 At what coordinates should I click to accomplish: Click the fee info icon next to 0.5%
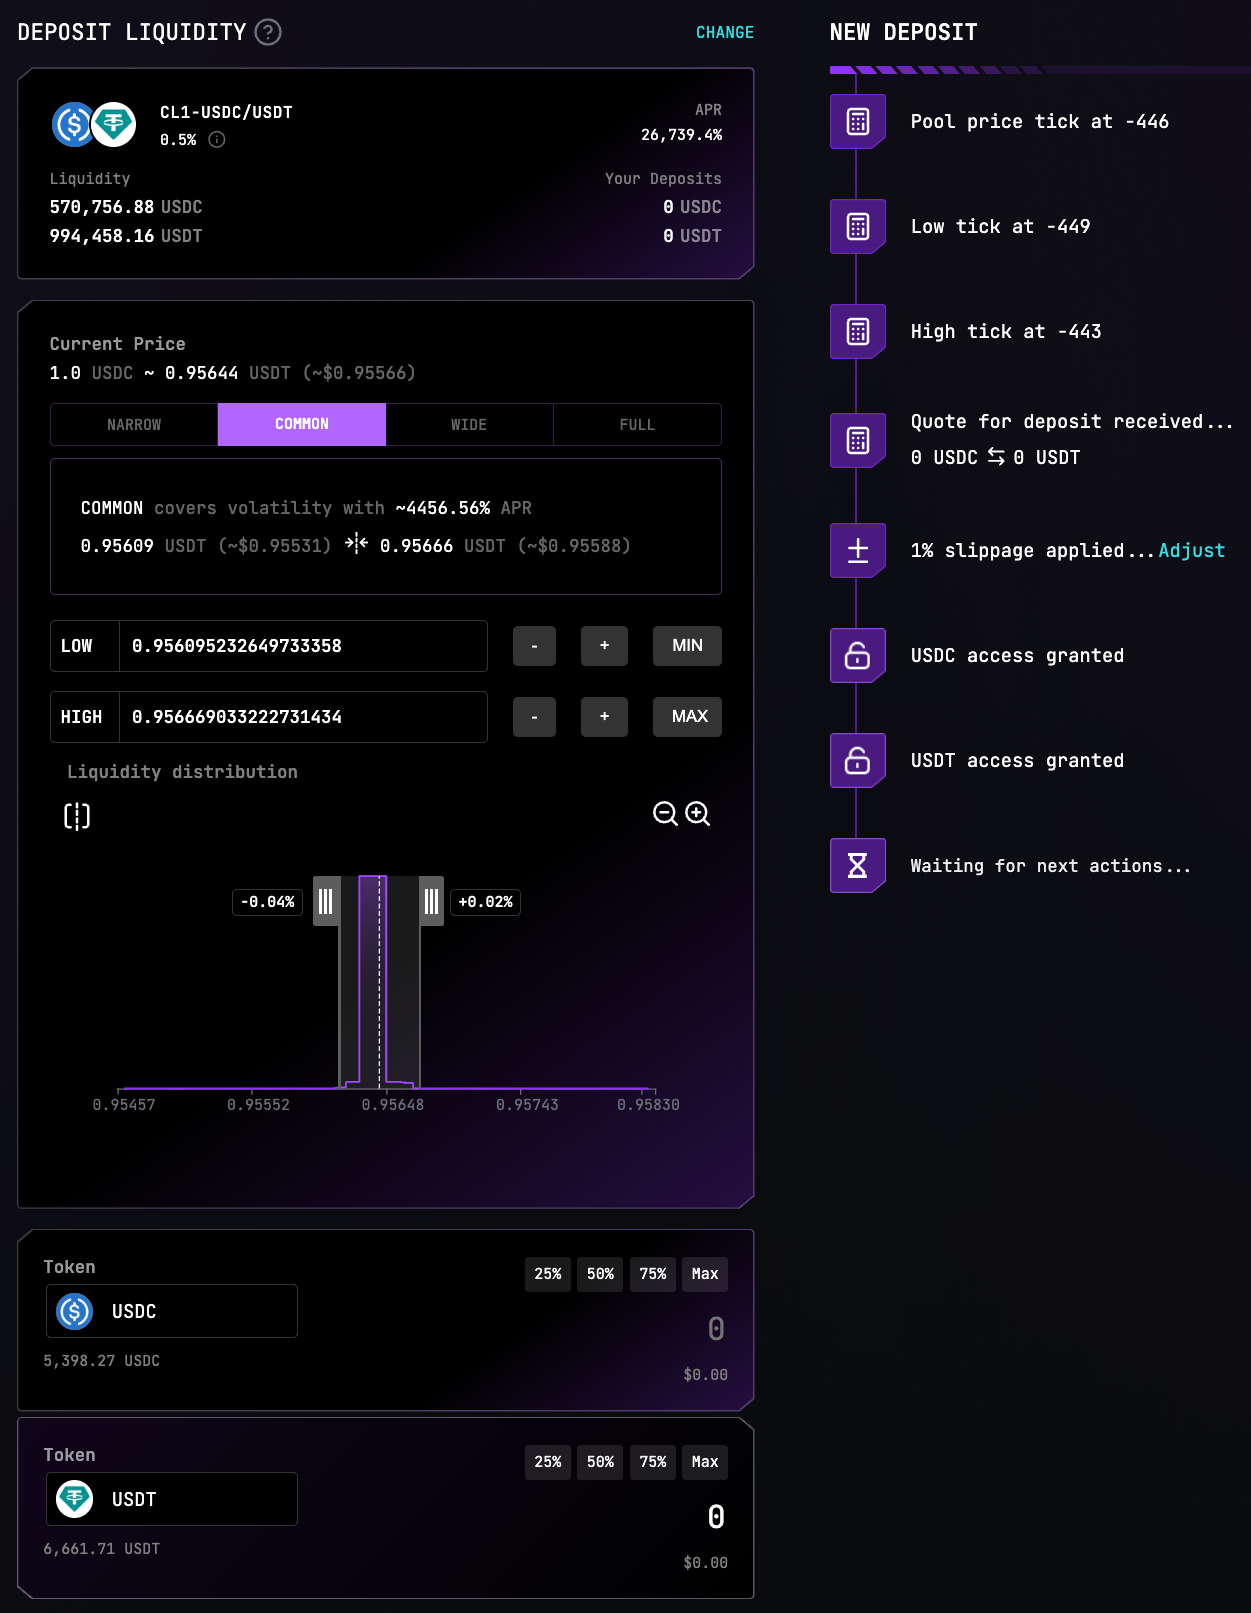point(217,140)
